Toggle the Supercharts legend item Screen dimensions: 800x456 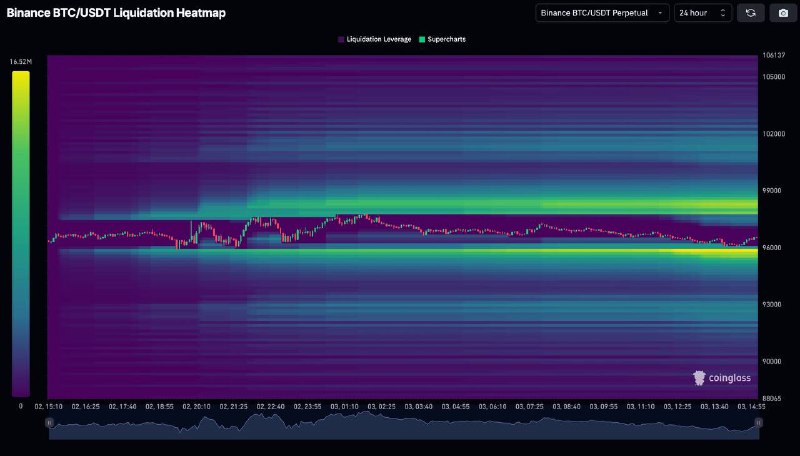[442, 39]
